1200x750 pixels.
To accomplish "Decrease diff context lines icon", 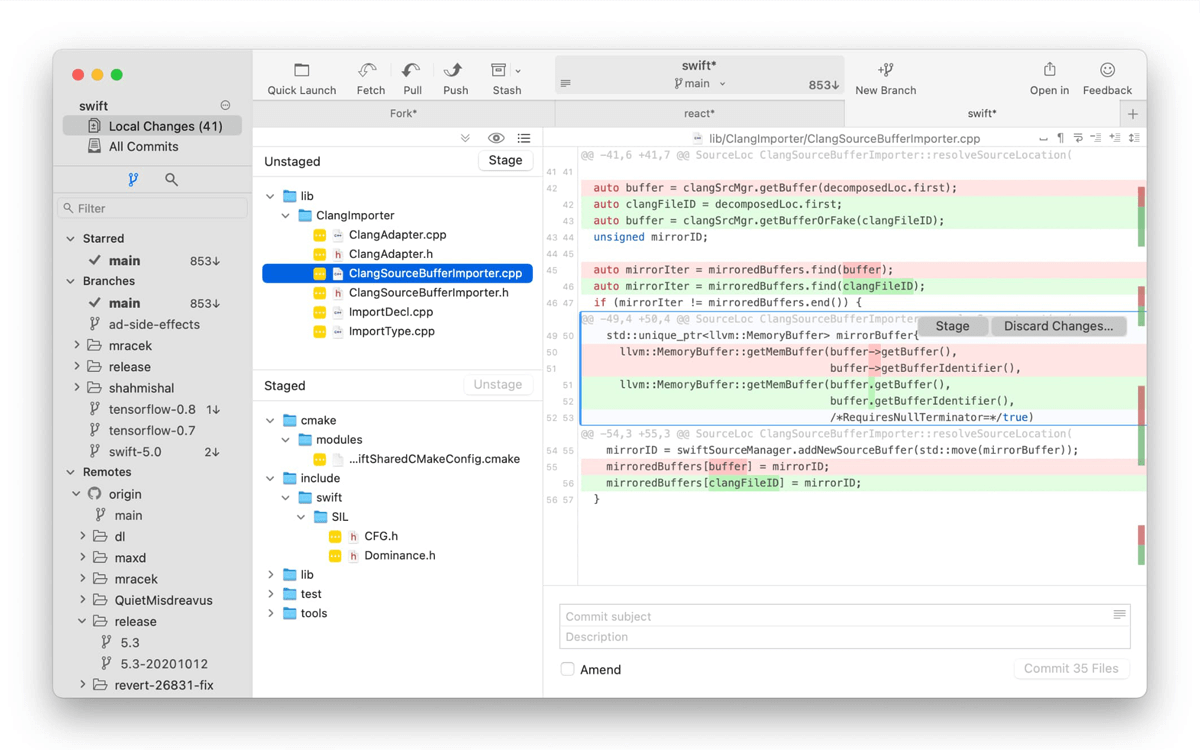I will click(1096, 138).
